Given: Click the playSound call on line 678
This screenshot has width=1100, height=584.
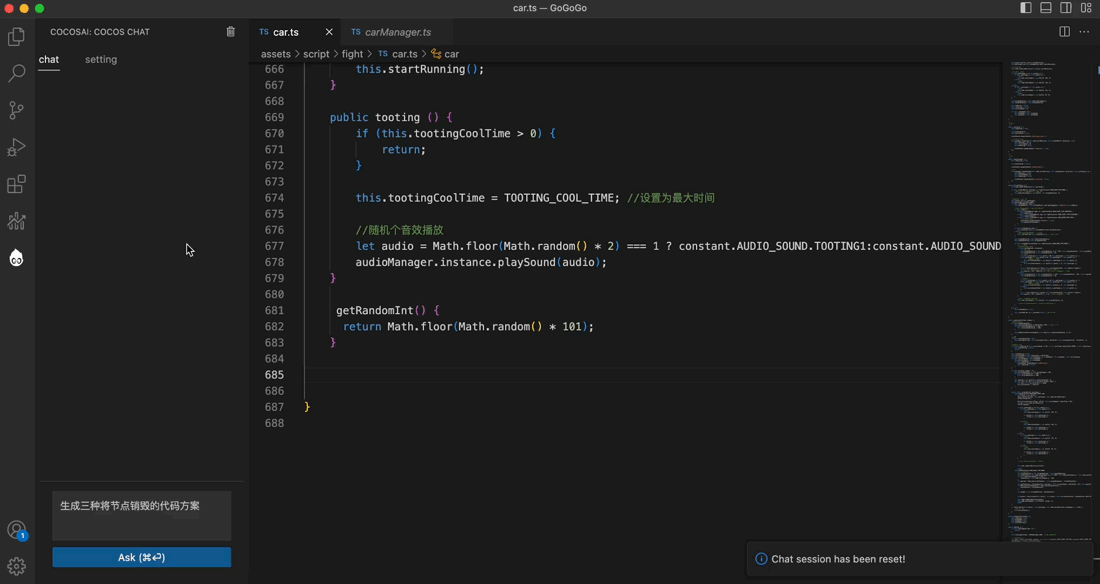Looking at the screenshot, I should pyautogui.click(x=526, y=263).
